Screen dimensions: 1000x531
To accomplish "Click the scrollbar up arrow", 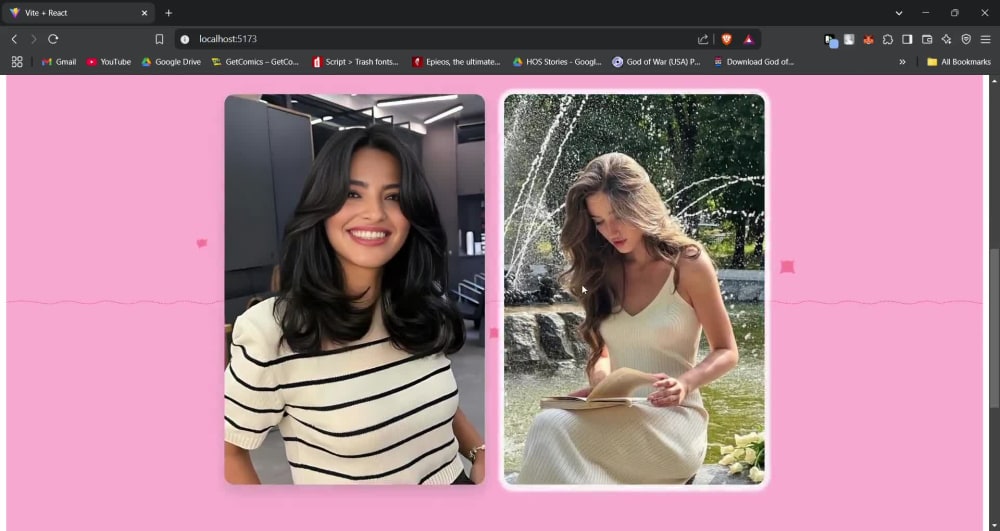I will click(x=994, y=81).
